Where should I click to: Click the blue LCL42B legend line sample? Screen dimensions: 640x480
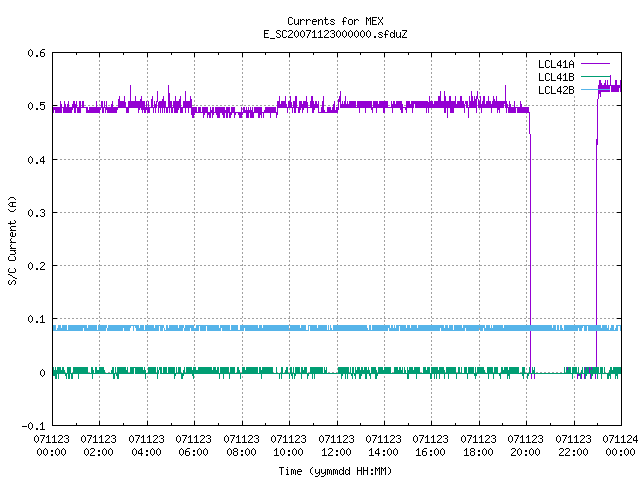[595, 90]
